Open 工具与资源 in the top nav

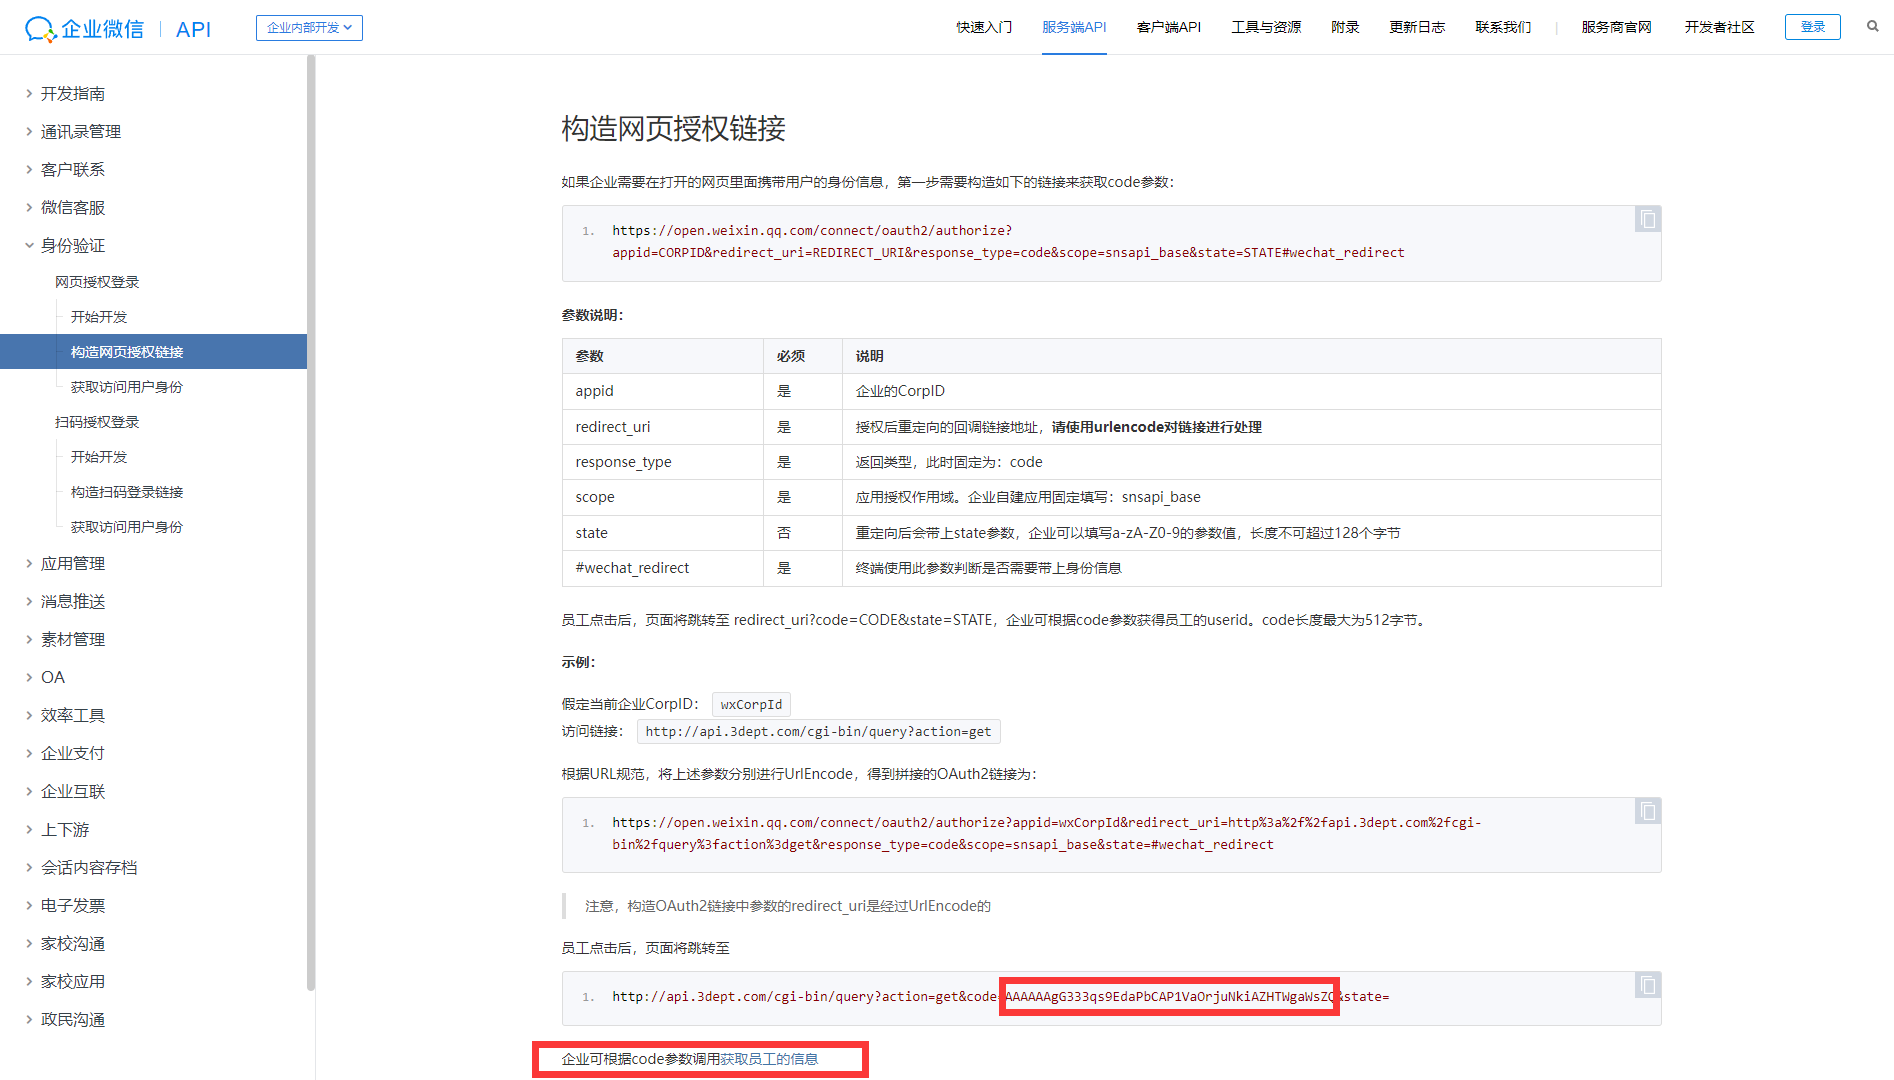point(1266,27)
